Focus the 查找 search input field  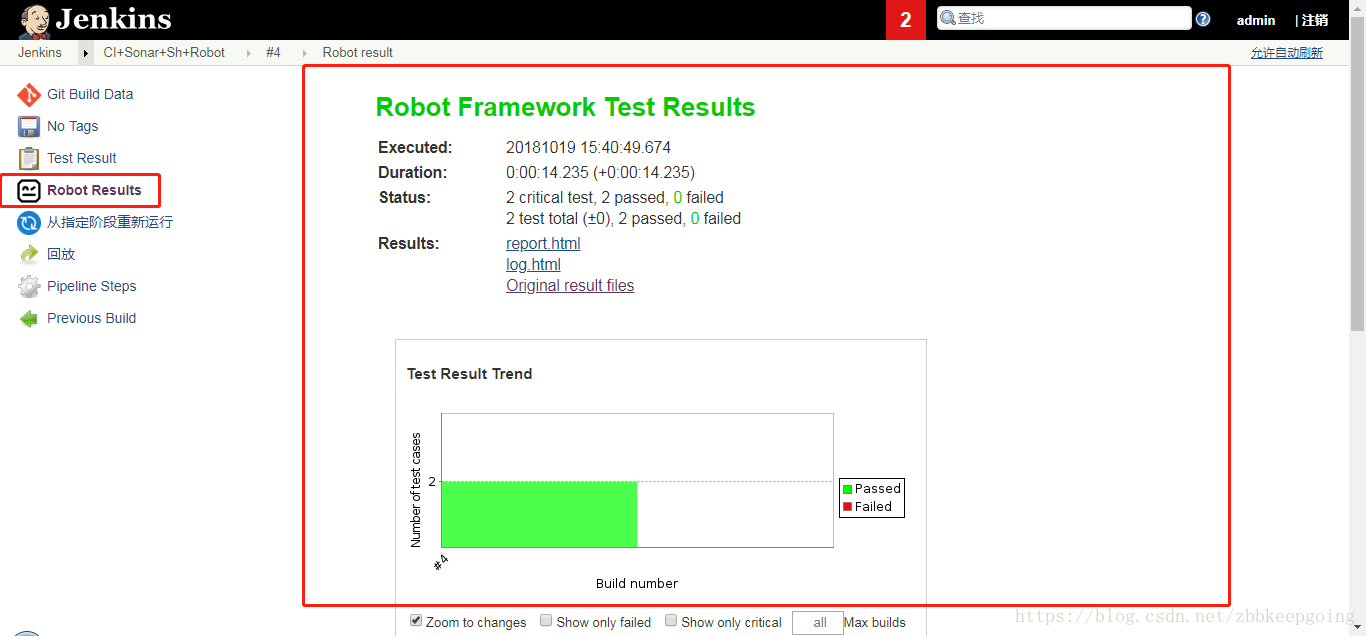pyautogui.click(x=1064, y=18)
